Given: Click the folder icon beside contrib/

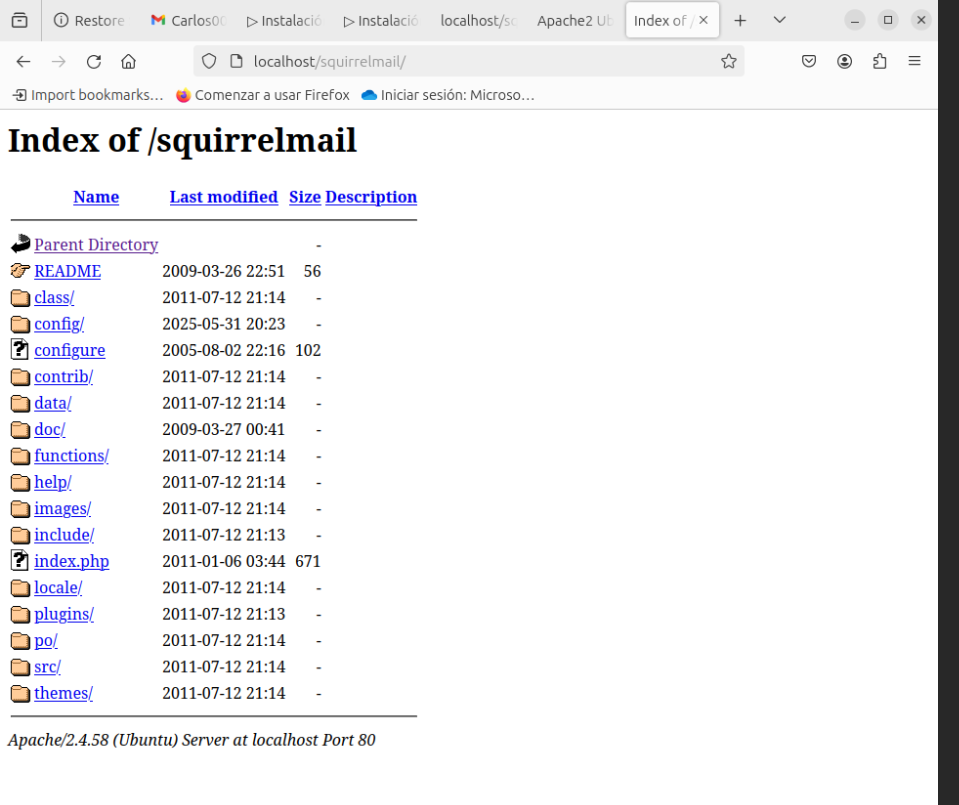Looking at the screenshot, I should coord(20,377).
